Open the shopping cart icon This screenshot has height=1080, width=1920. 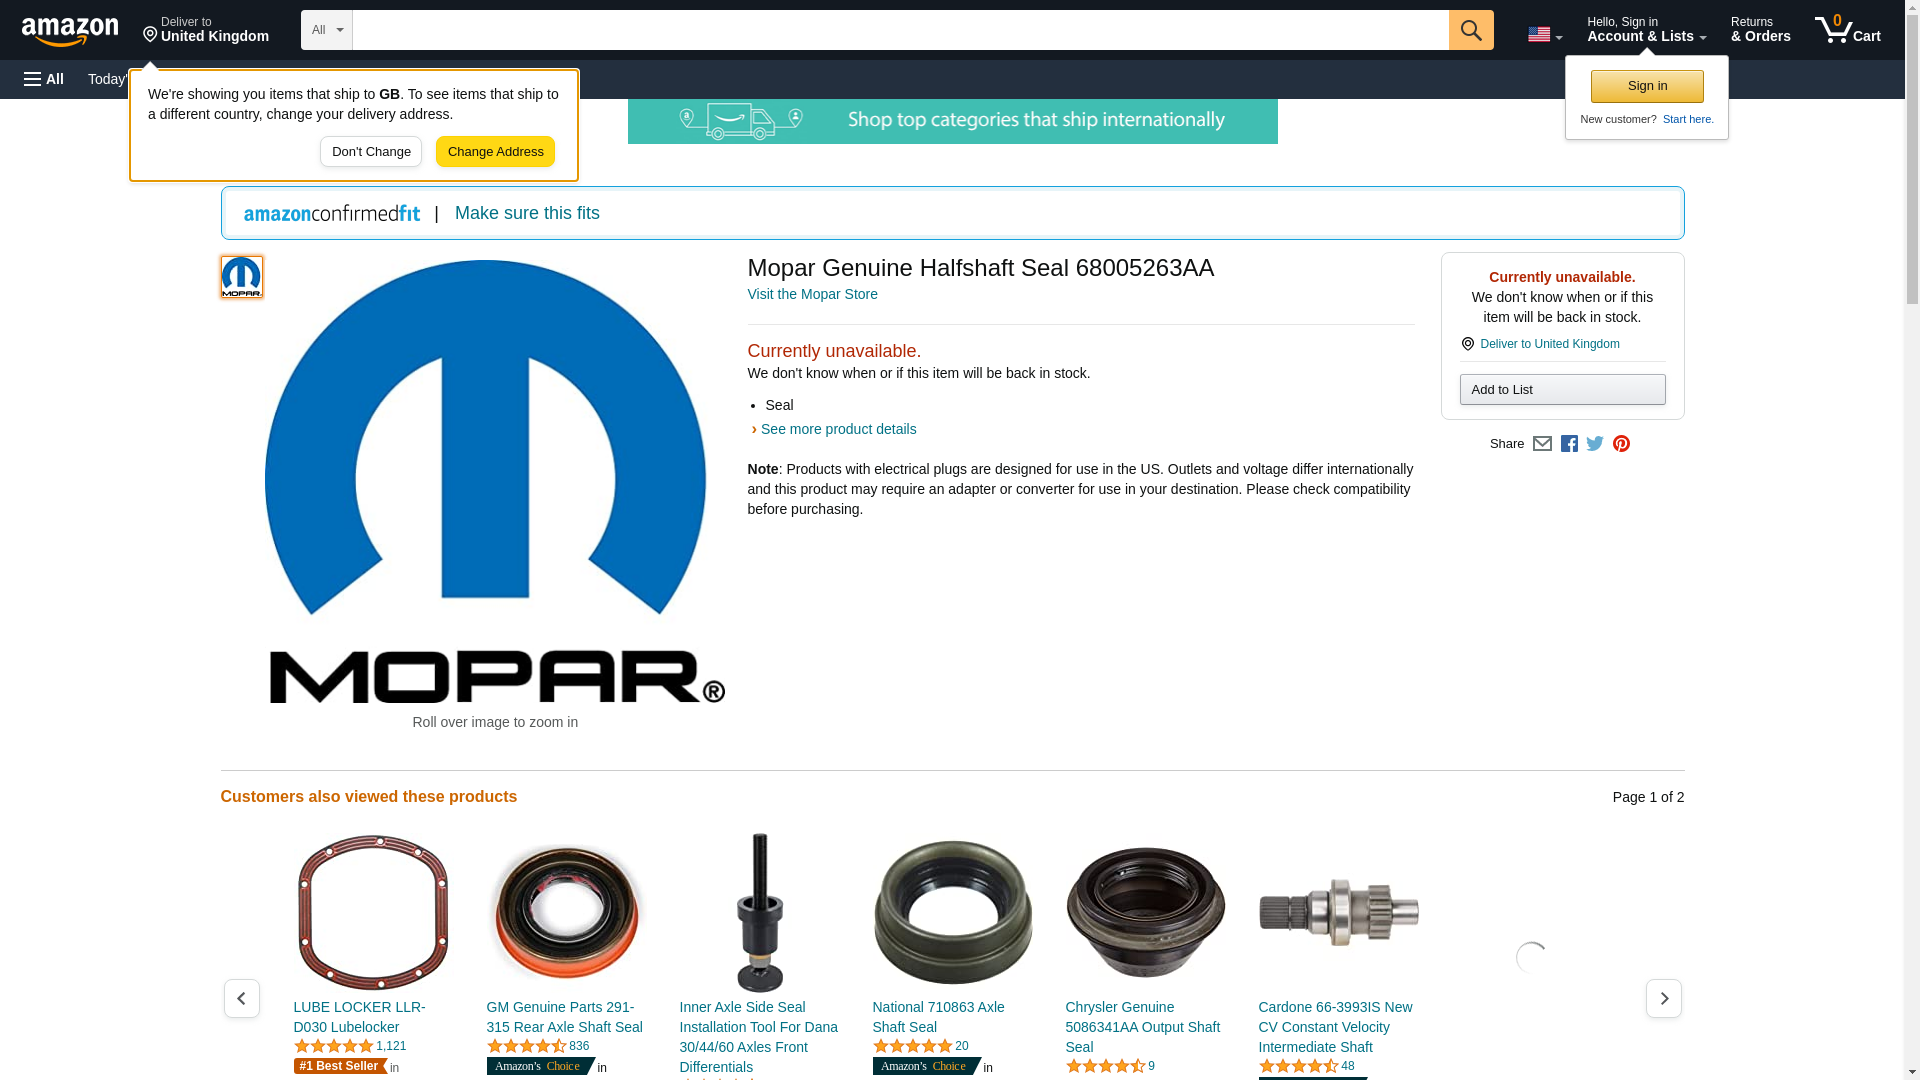[1847, 30]
